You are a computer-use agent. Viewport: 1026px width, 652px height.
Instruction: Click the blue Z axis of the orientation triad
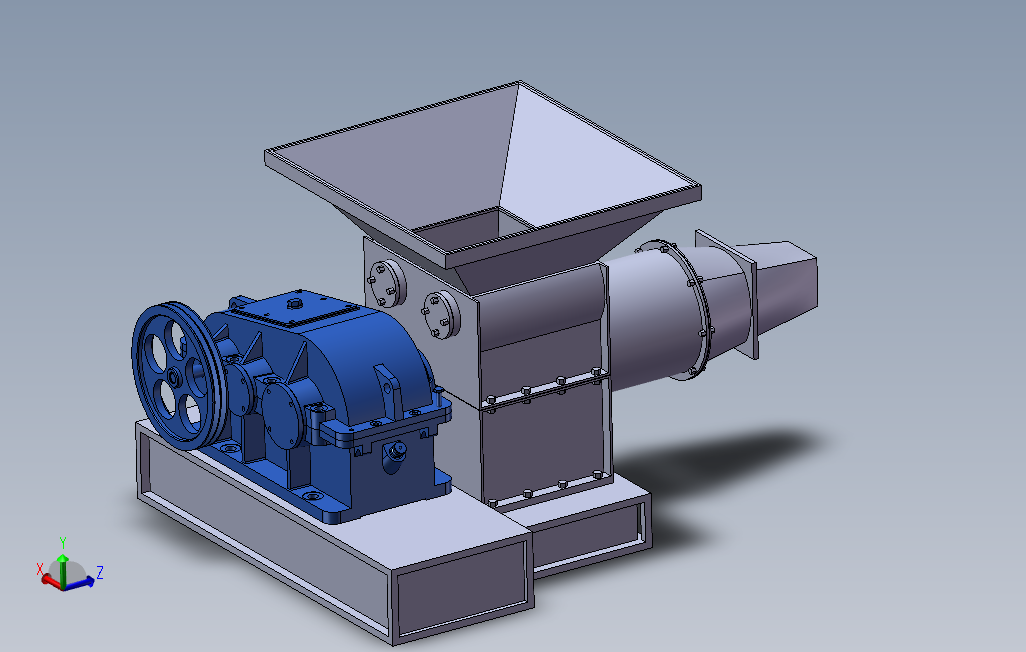pos(80,581)
